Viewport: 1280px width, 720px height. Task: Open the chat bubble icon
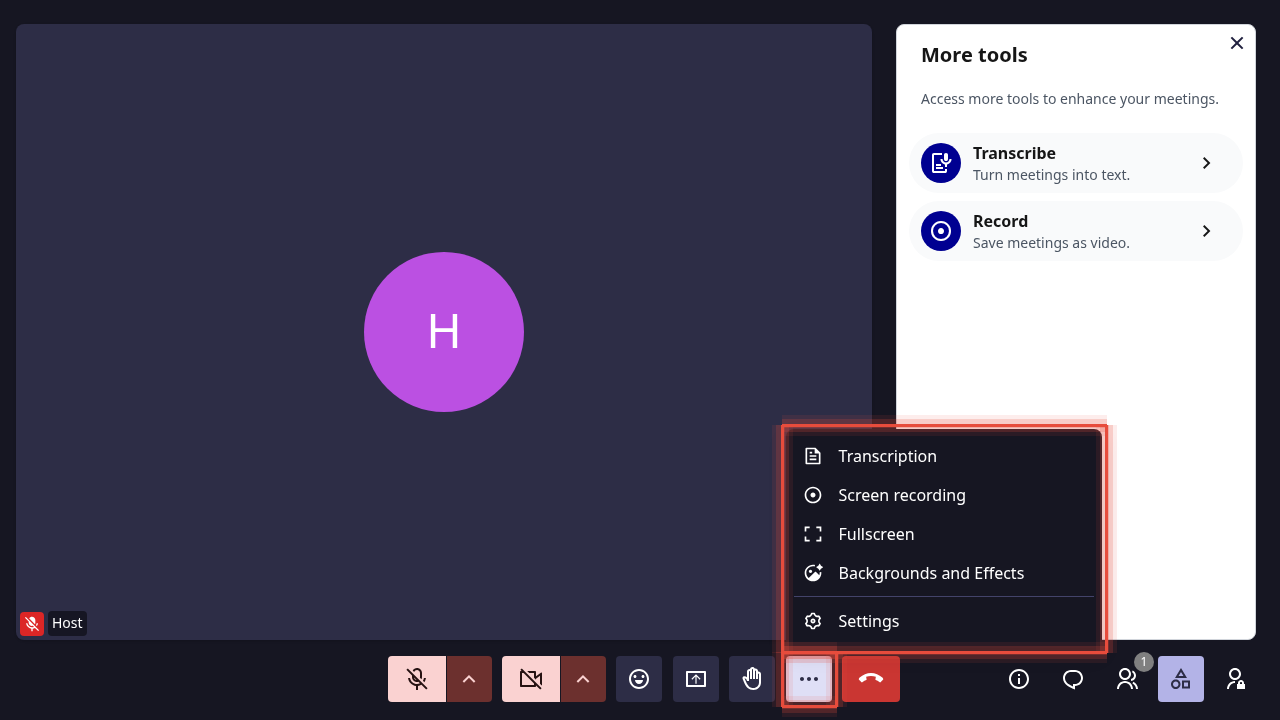tap(1073, 679)
